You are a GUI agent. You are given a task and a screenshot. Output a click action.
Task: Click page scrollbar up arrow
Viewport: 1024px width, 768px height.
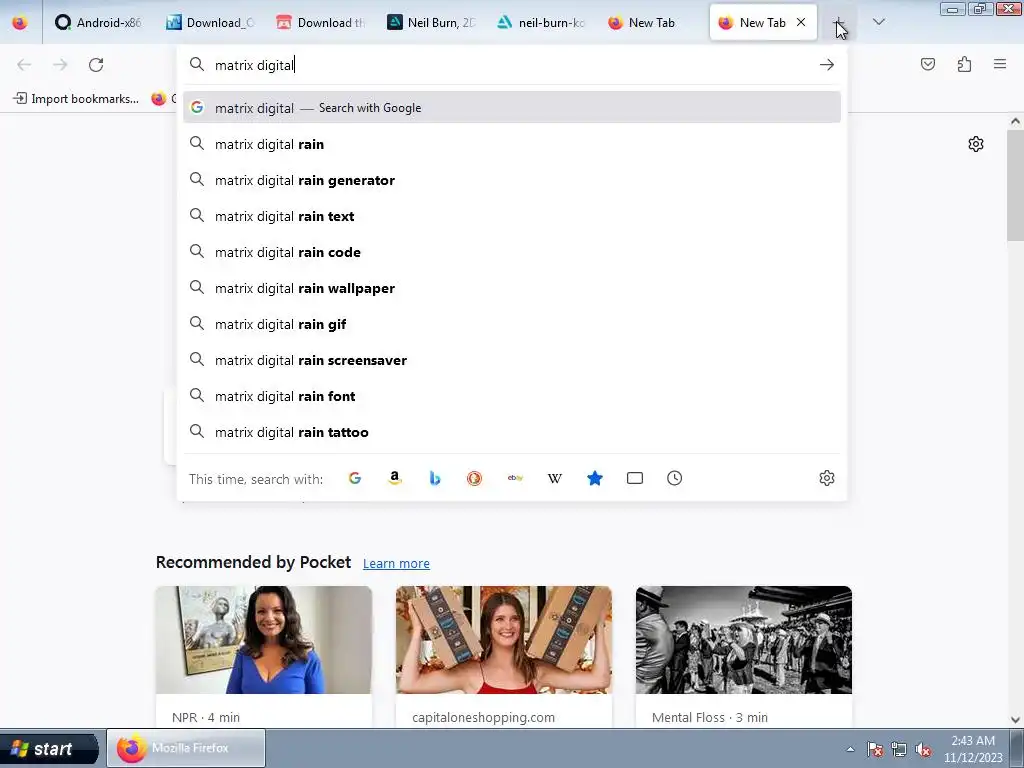(x=1015, y=121)
